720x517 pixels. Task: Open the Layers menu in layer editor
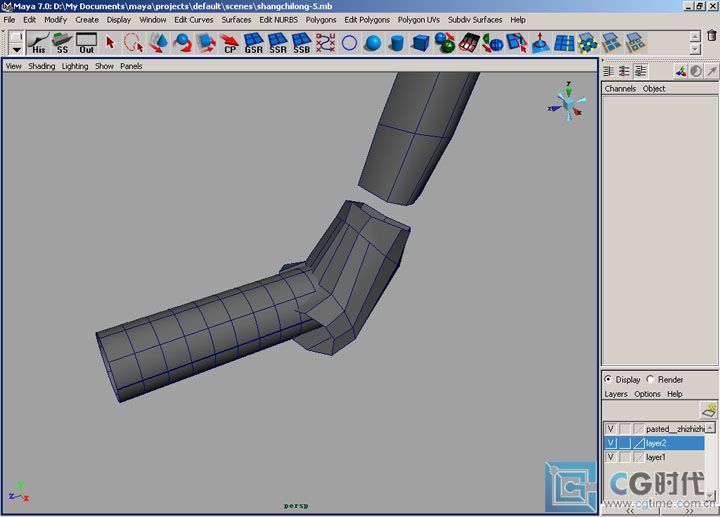pyautogui.click(x=615, y=394)
